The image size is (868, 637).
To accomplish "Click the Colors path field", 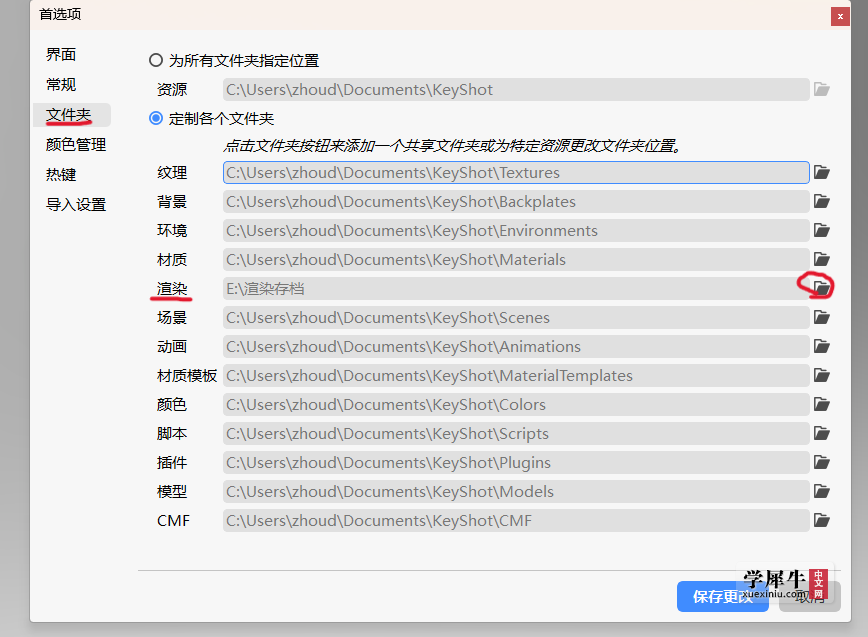I will 516,404.
